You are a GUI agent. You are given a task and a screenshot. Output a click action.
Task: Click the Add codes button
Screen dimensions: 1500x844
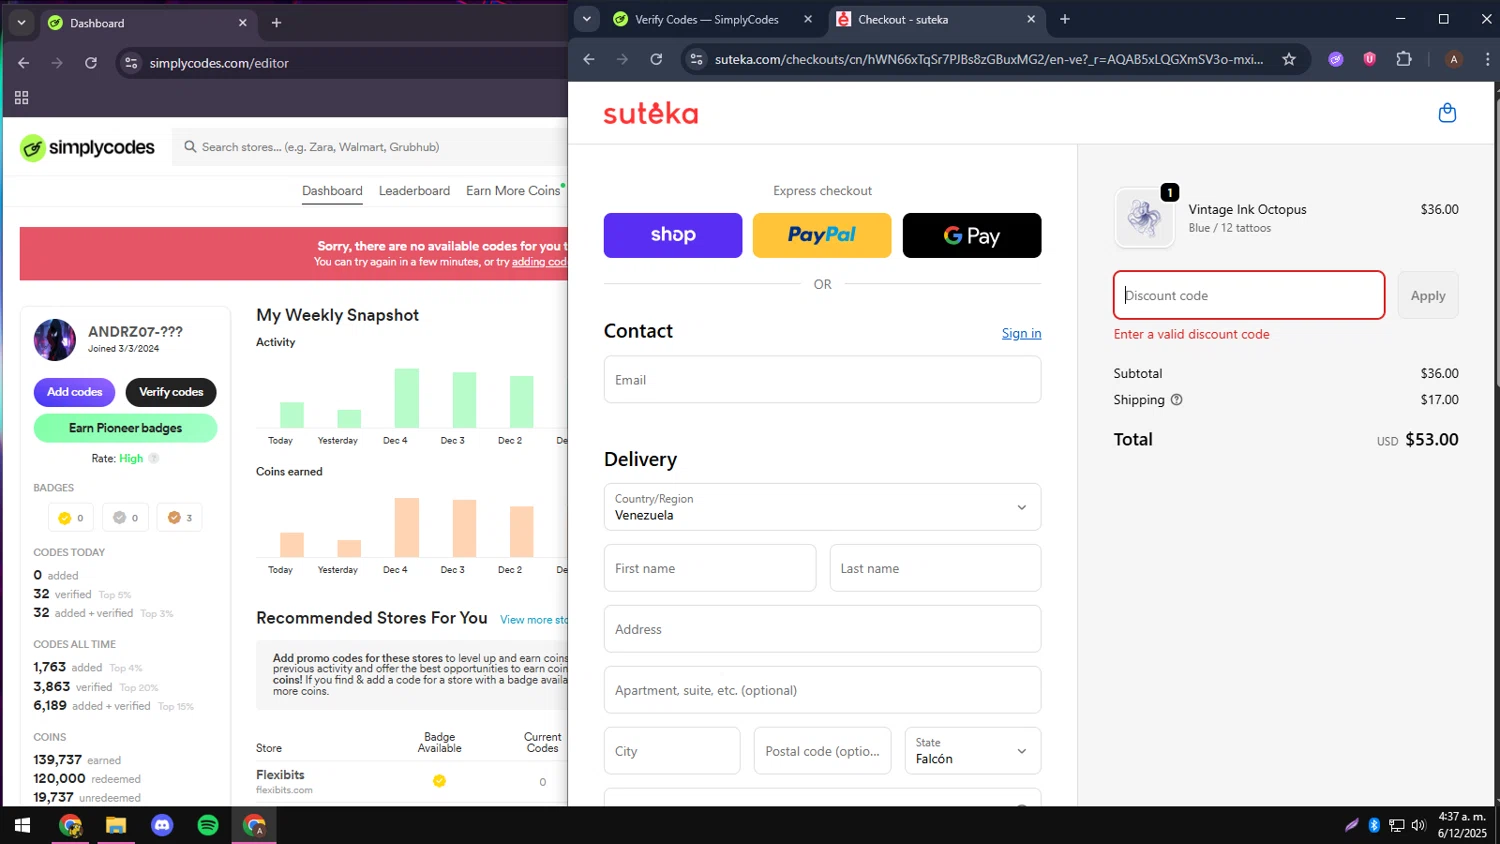pos(75,392)
